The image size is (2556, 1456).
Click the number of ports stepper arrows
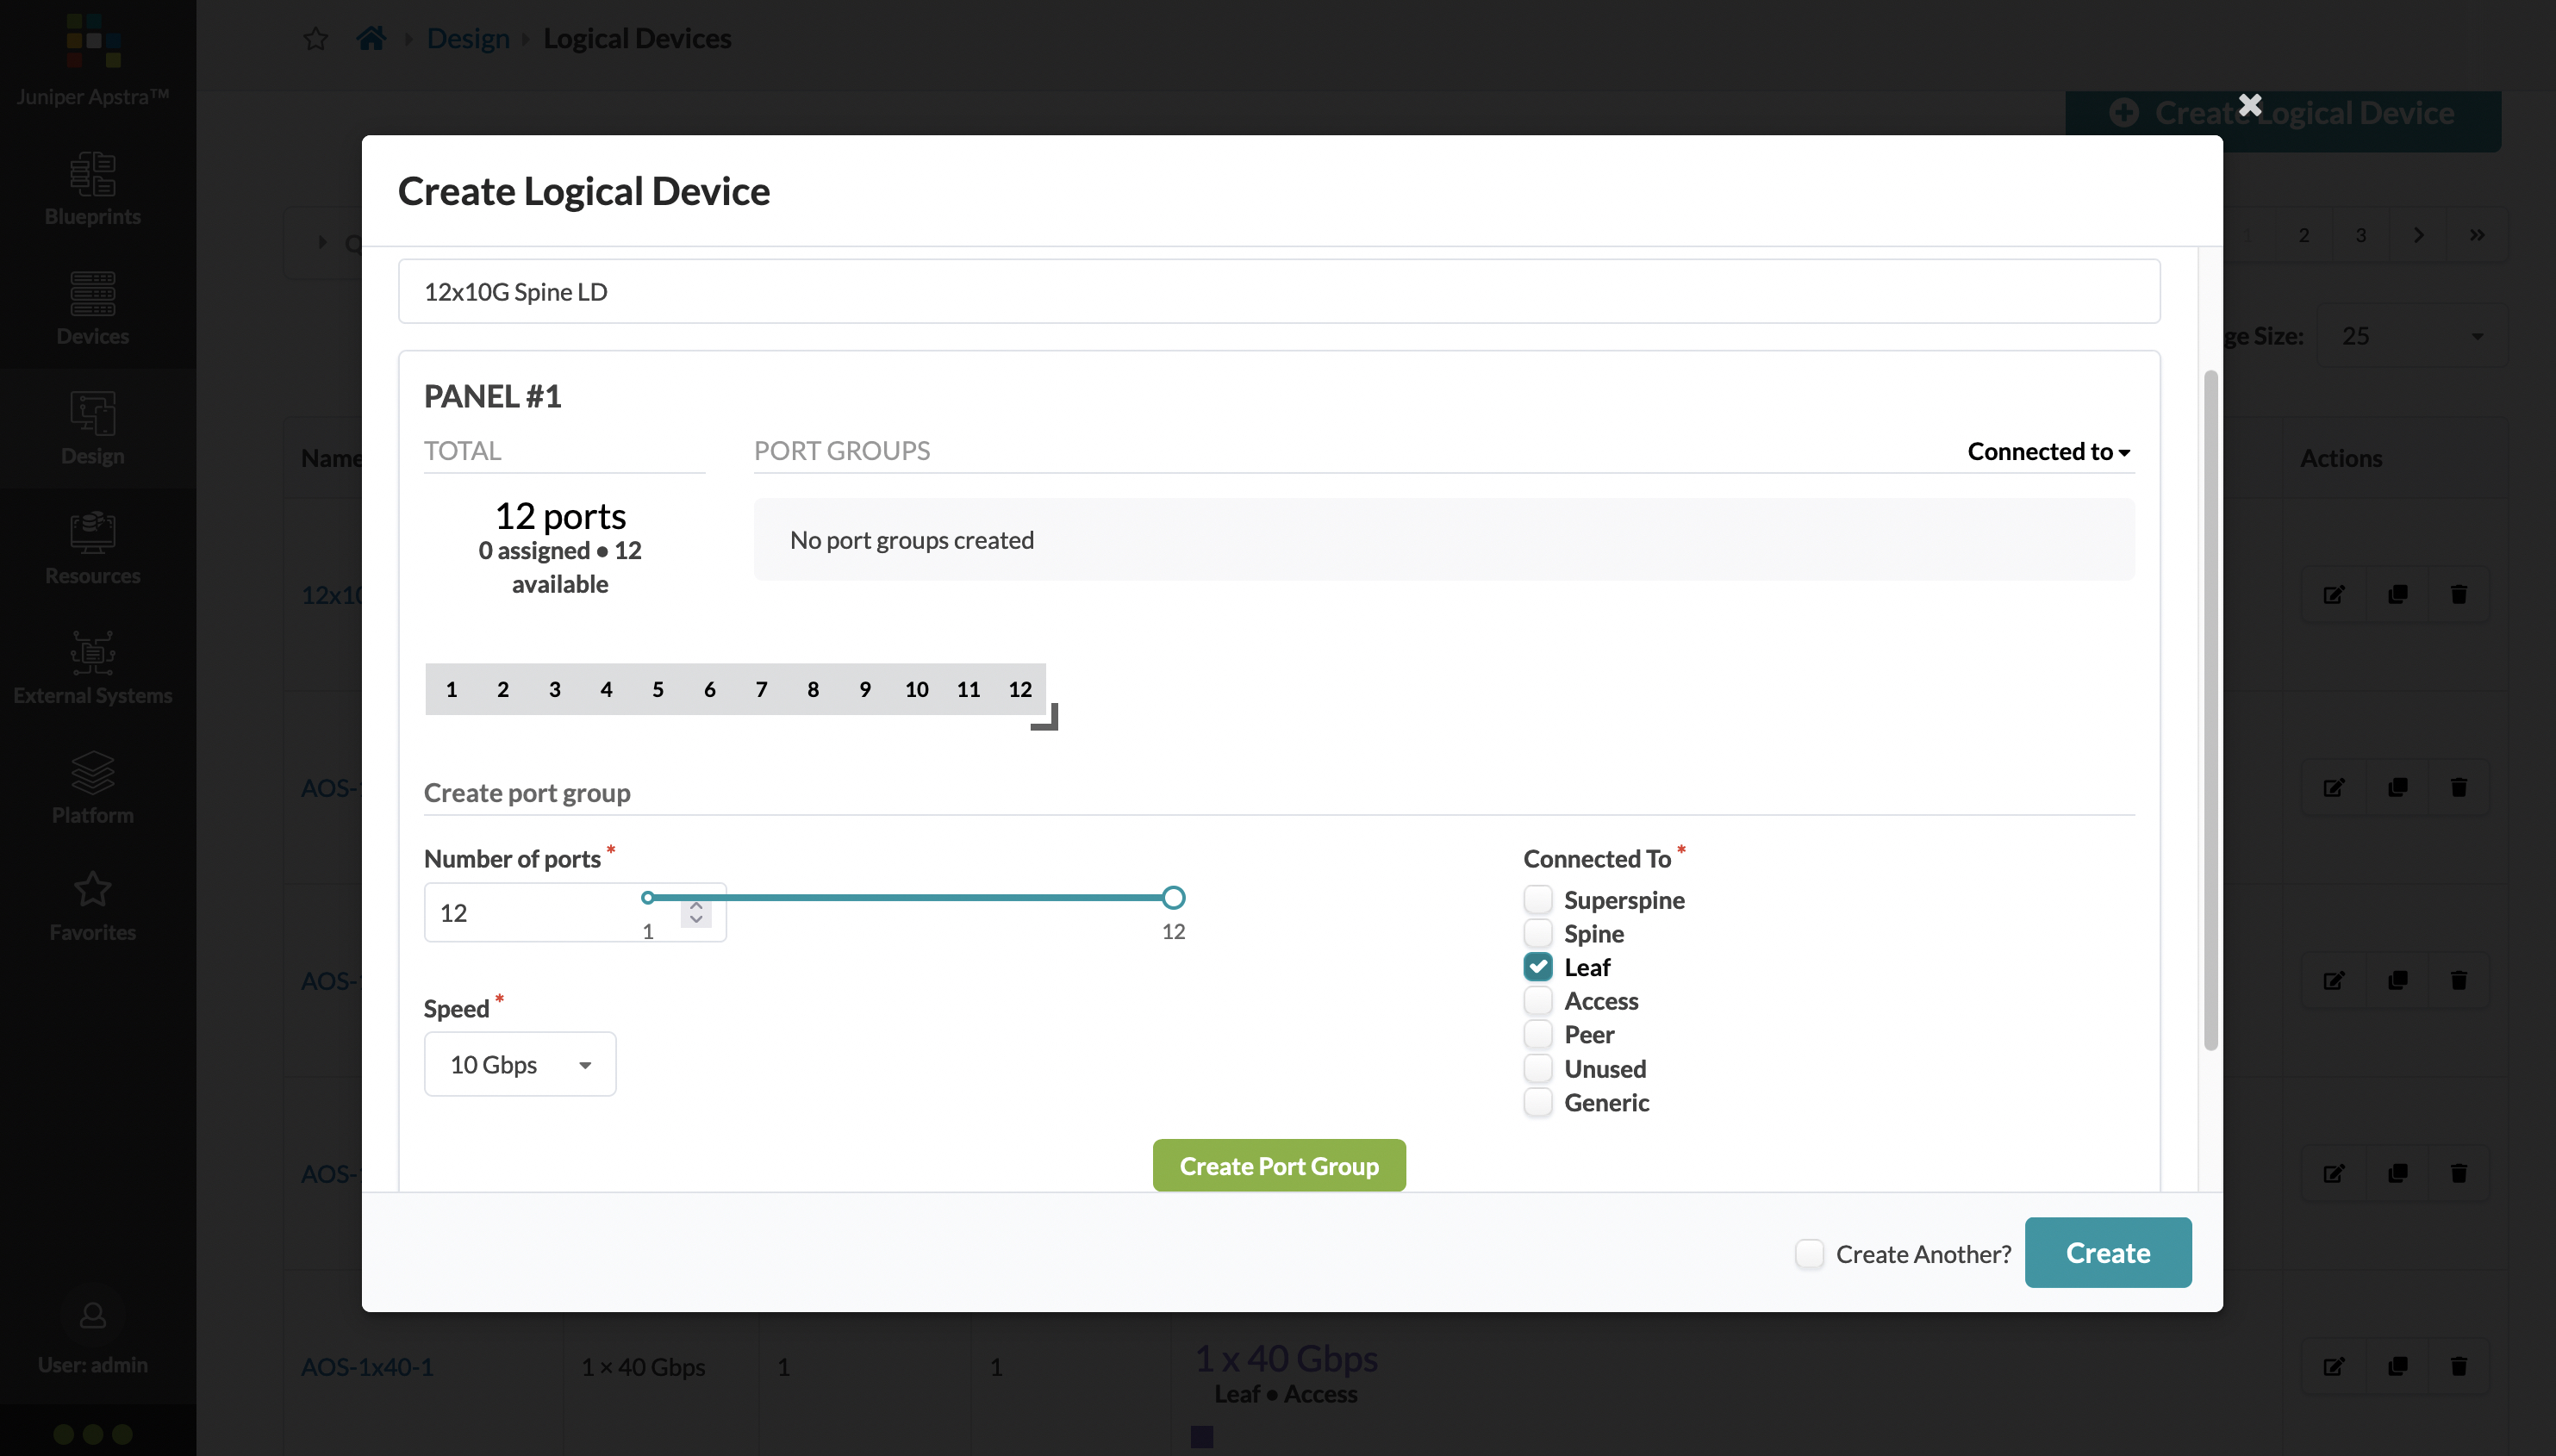tap(696, 912)
